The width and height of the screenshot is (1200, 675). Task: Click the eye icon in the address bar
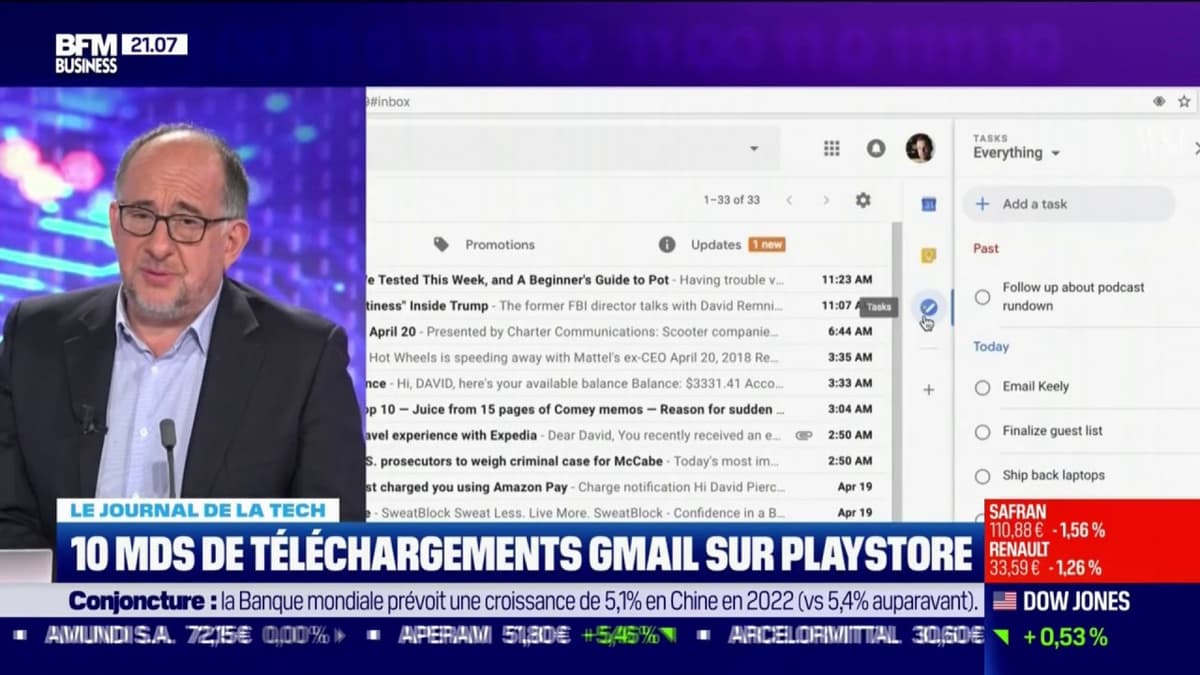(1159, 101)
